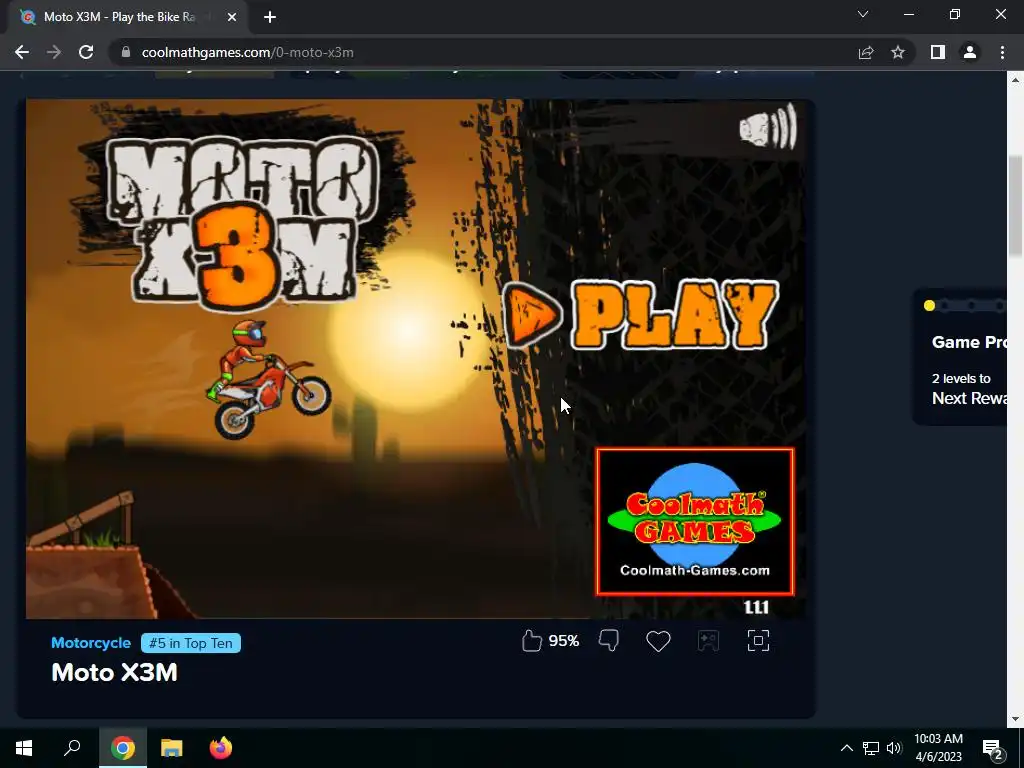1024x768 pixels.
Task: Bookmark this page with the star
Action: point(898,52)
